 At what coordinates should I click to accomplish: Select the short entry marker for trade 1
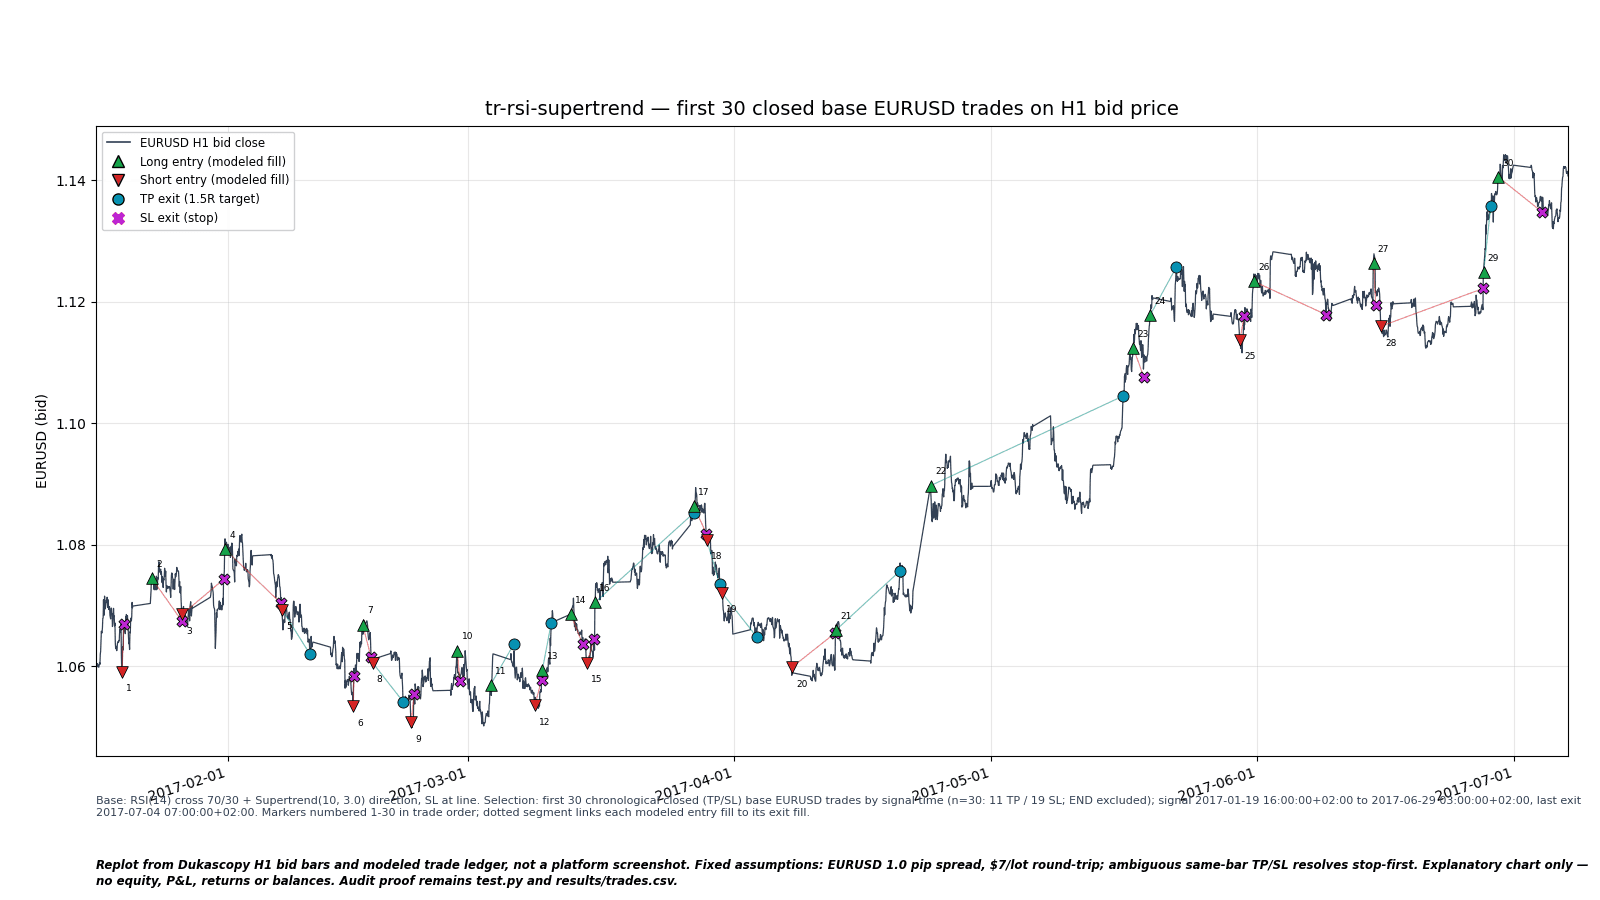click(122, 672)
